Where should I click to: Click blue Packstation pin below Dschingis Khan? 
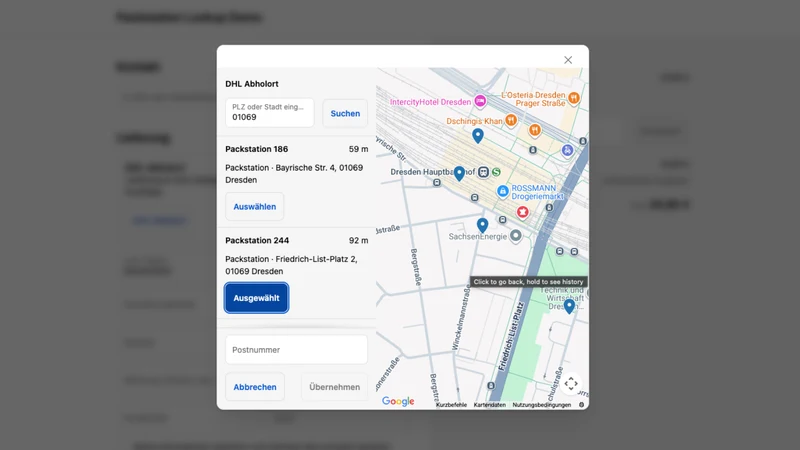coord(478,136)
